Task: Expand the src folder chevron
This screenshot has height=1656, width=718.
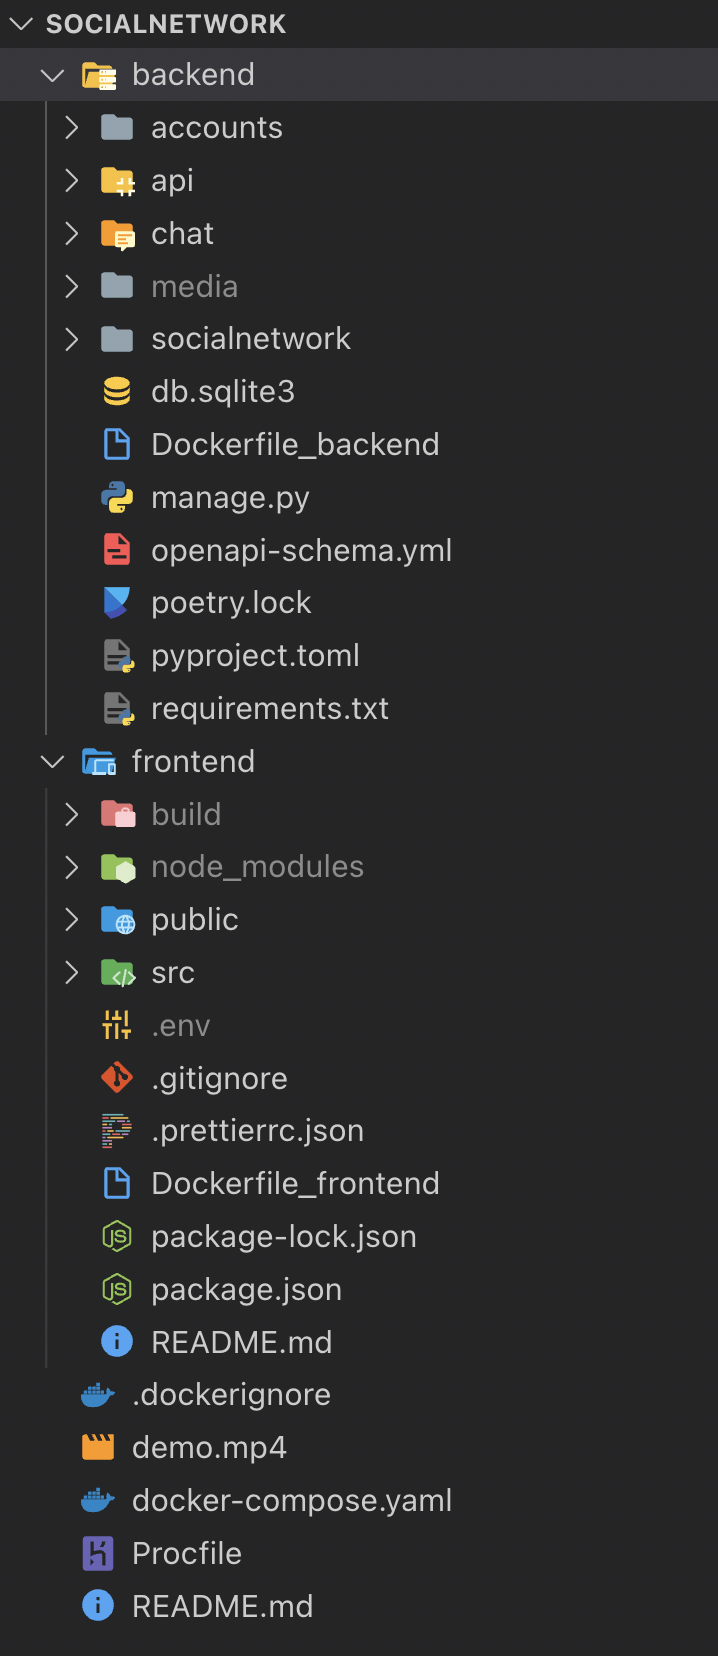Action: tap(70, 971)
